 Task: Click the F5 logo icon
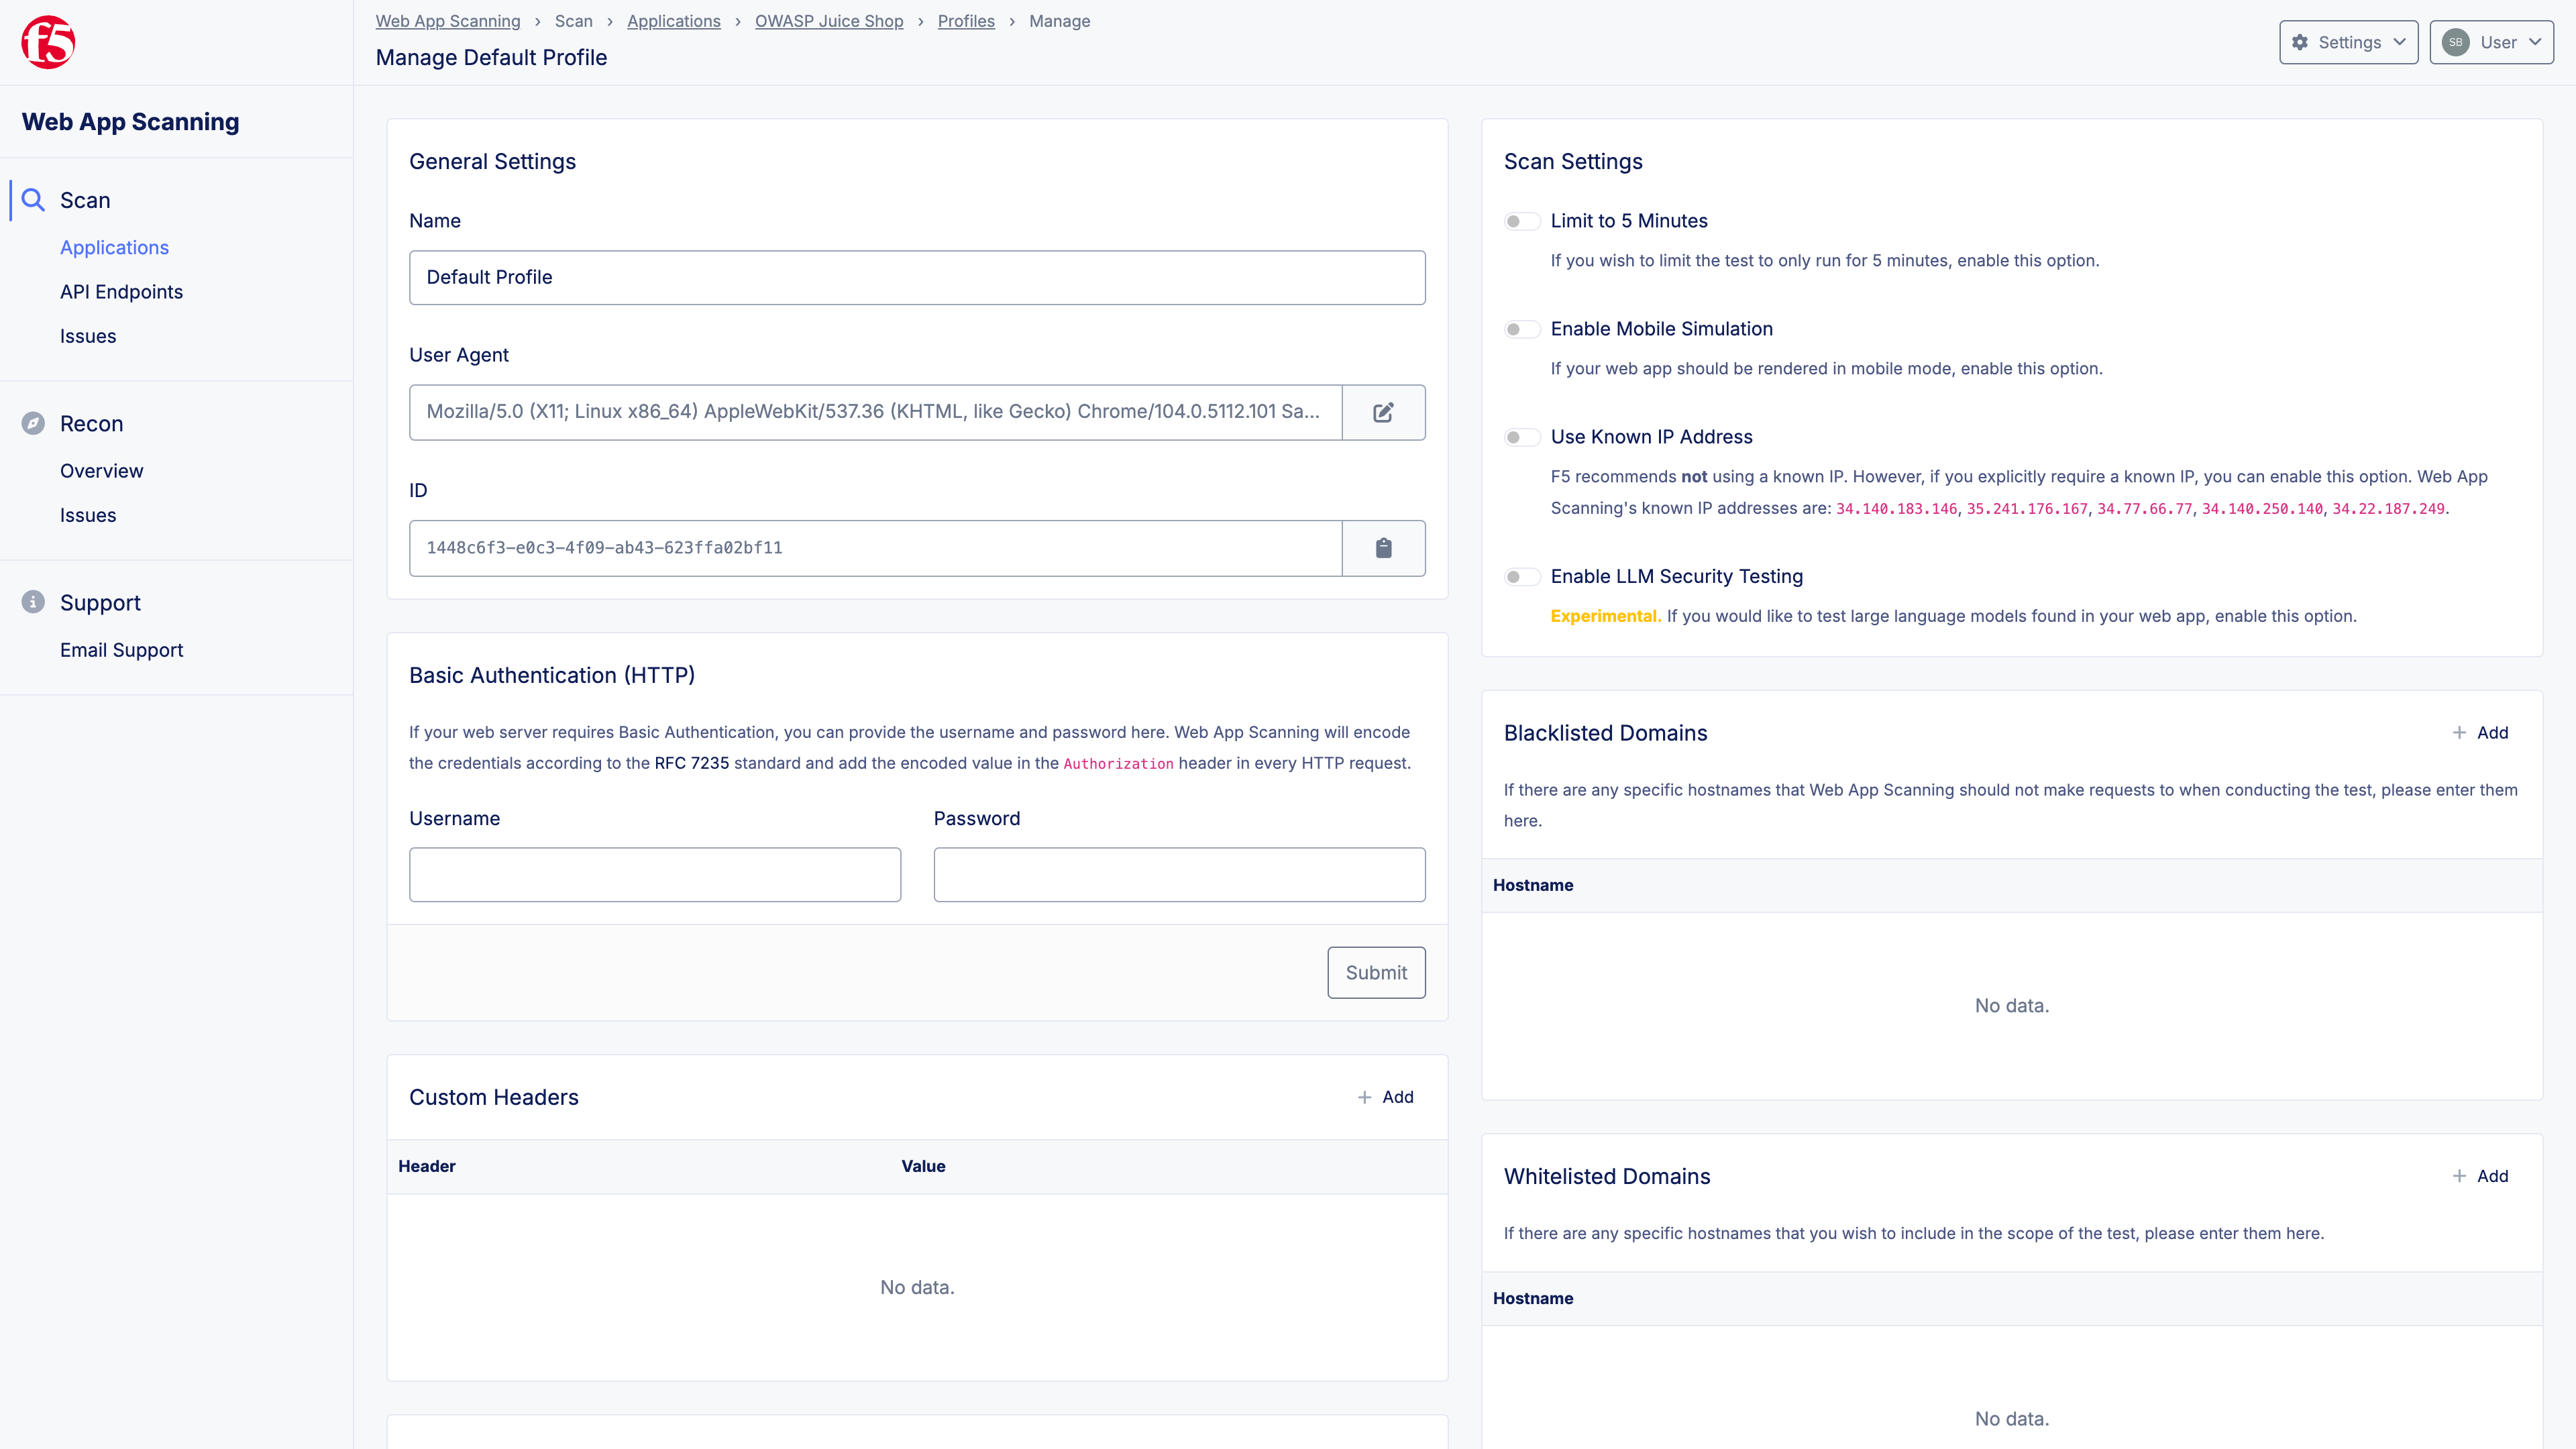(x=48, y=42)
